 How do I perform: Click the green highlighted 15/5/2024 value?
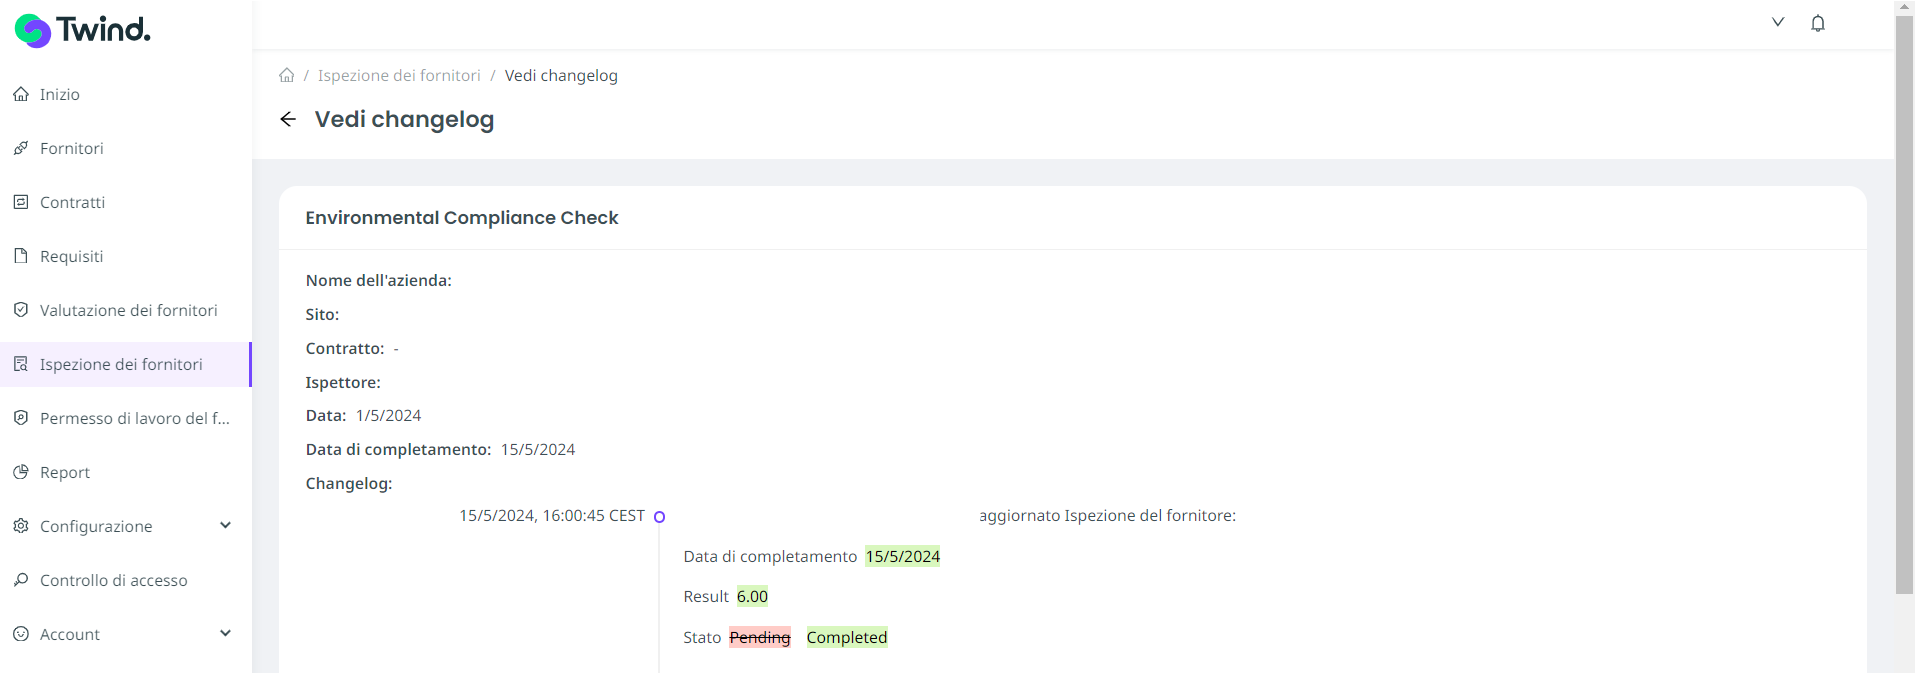coord(903,556)
